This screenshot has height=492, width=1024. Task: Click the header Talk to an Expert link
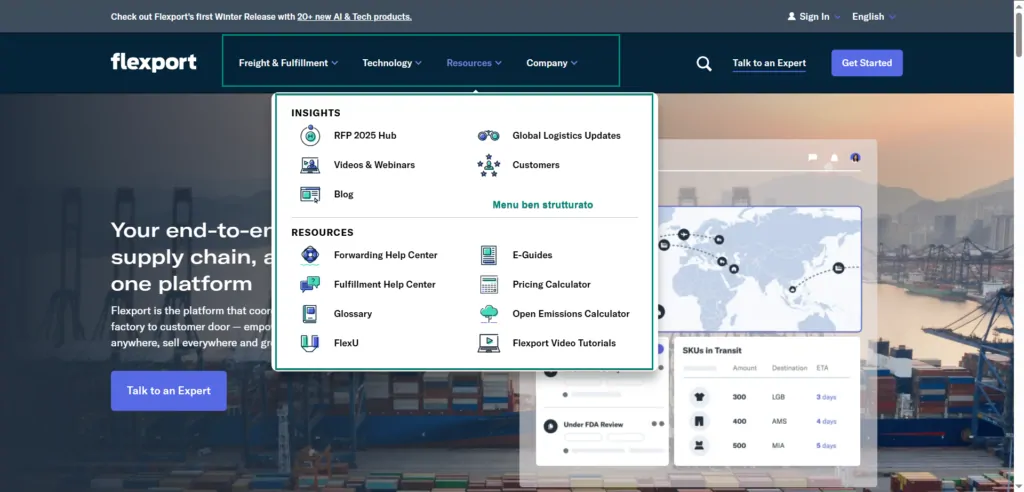[x=769, y=63]
